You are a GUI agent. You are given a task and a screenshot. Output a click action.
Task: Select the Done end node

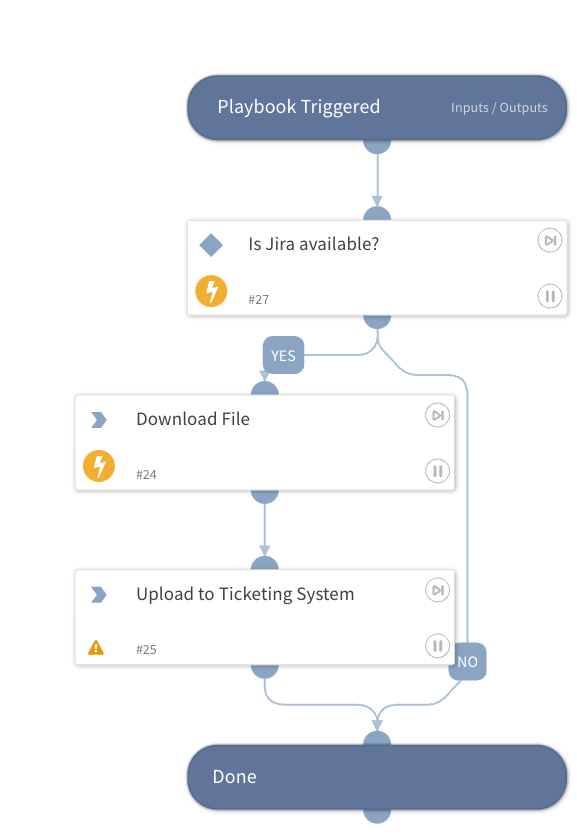(x=377, y=777)
